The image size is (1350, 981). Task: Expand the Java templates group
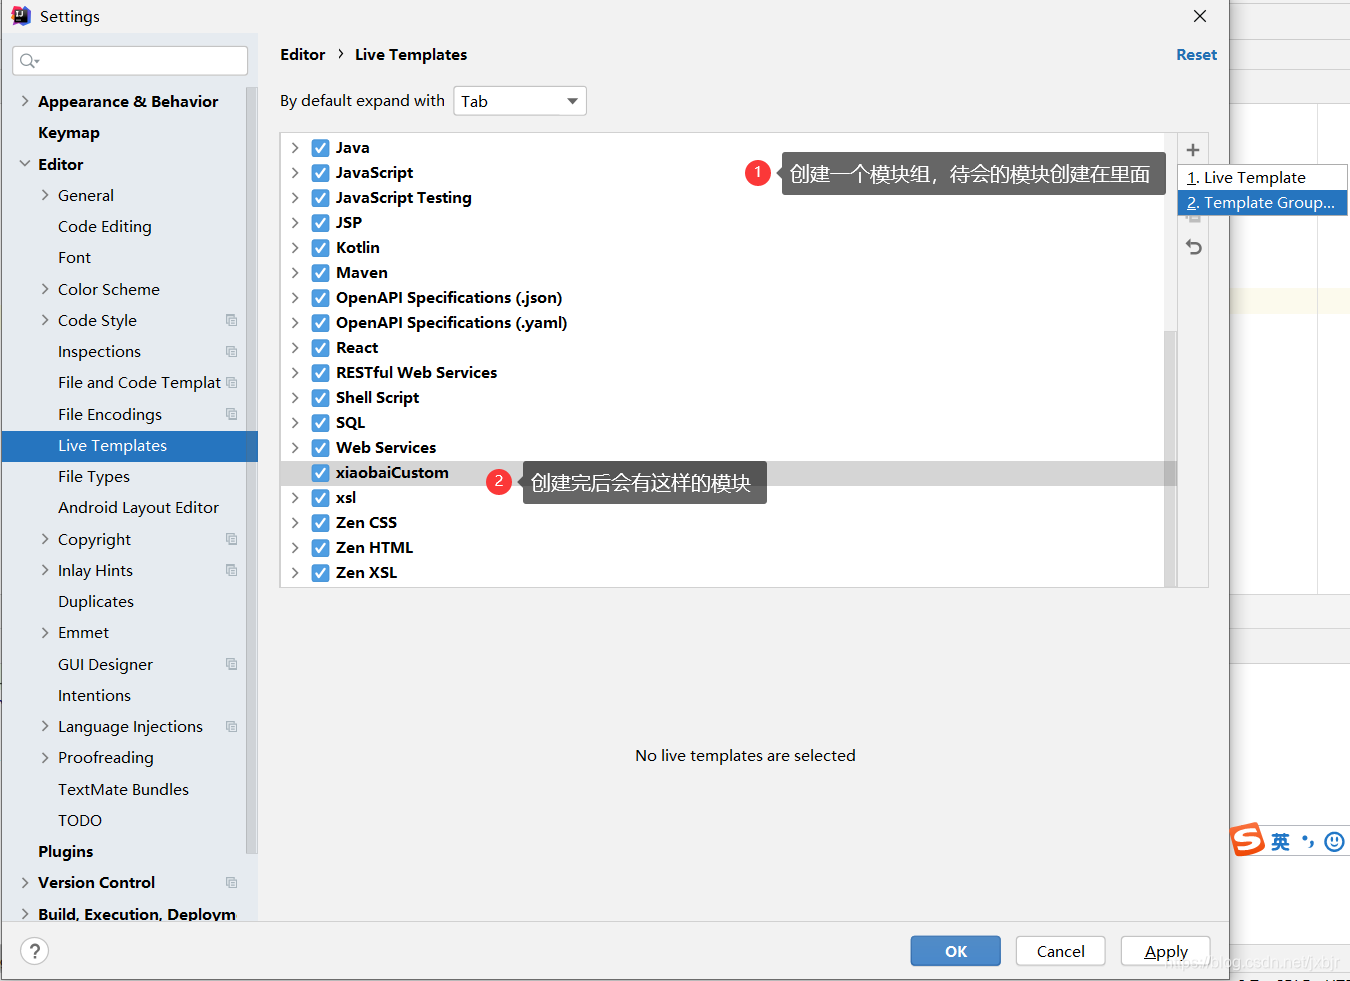(295, 148)
